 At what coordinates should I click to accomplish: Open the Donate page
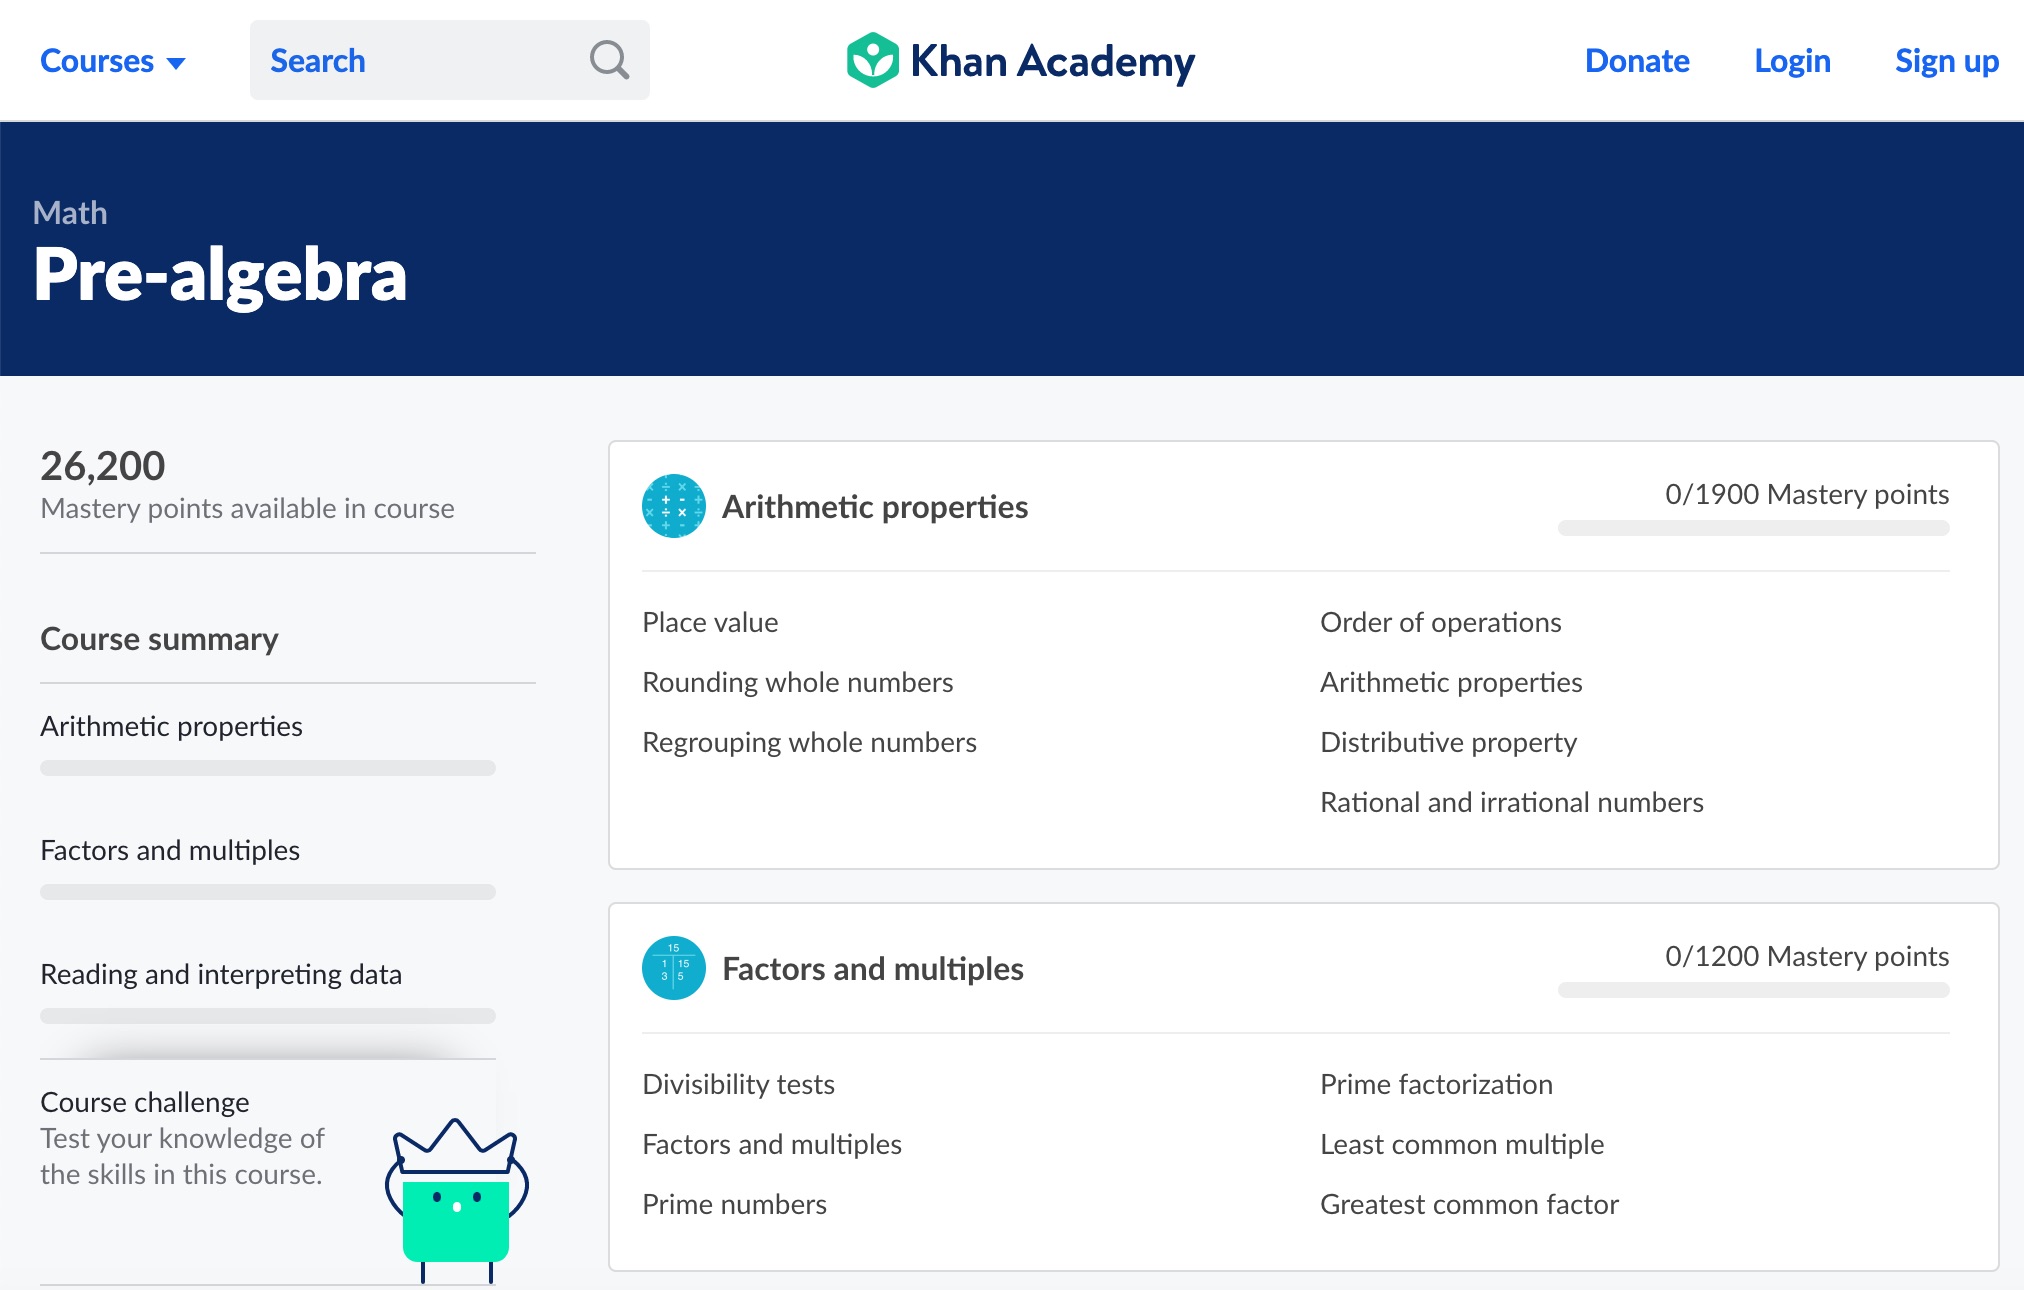click(1637, 61)
